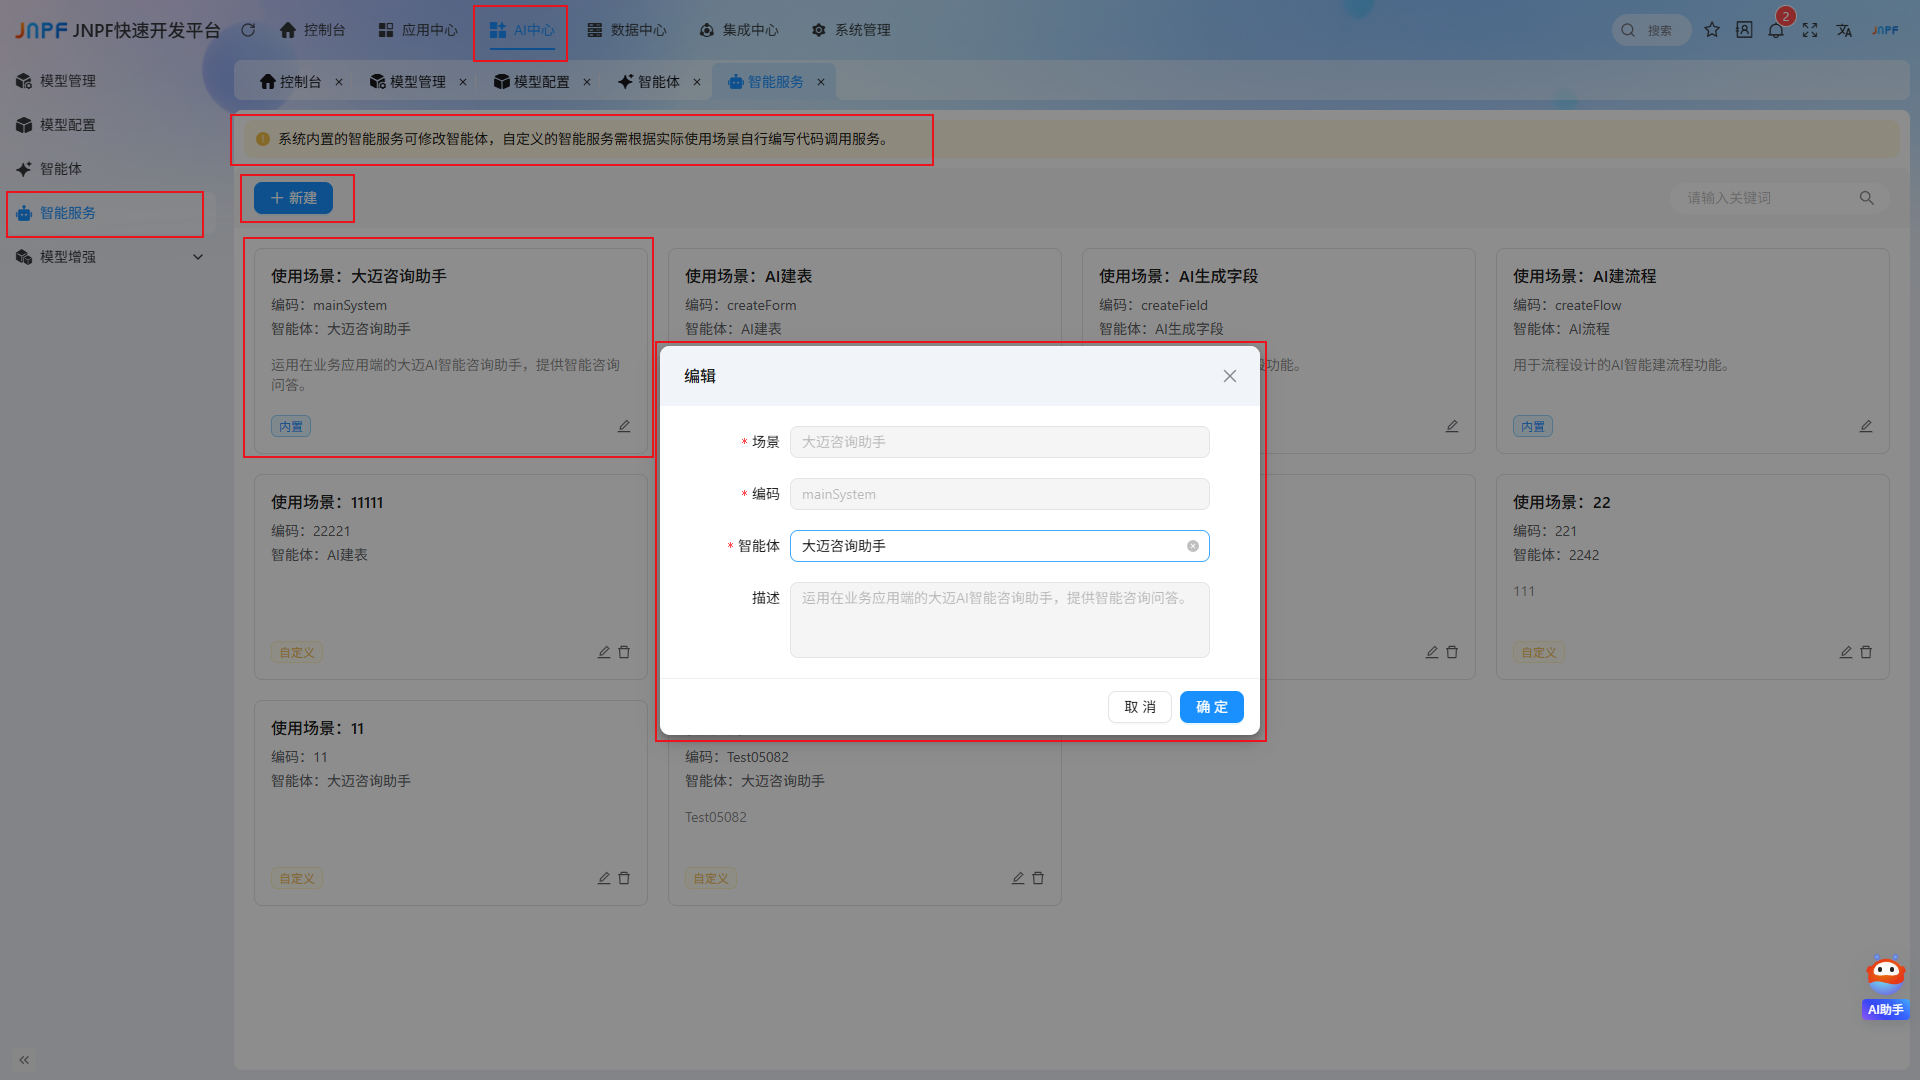Focus the 请输入关键词 search field
1920x1080 pixels.
(x=1769, y=198)
